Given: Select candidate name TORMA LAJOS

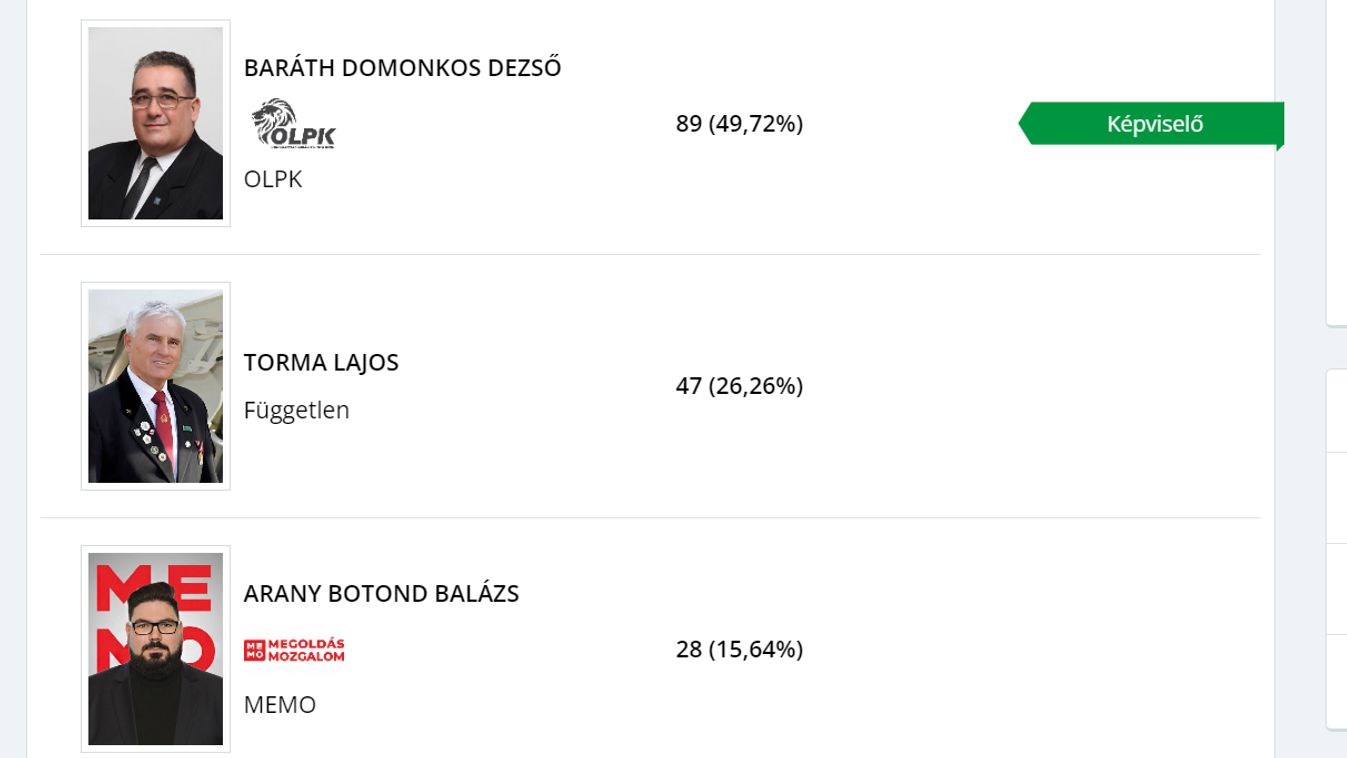Looking at the screenshot, I should [x=321, y=362].
